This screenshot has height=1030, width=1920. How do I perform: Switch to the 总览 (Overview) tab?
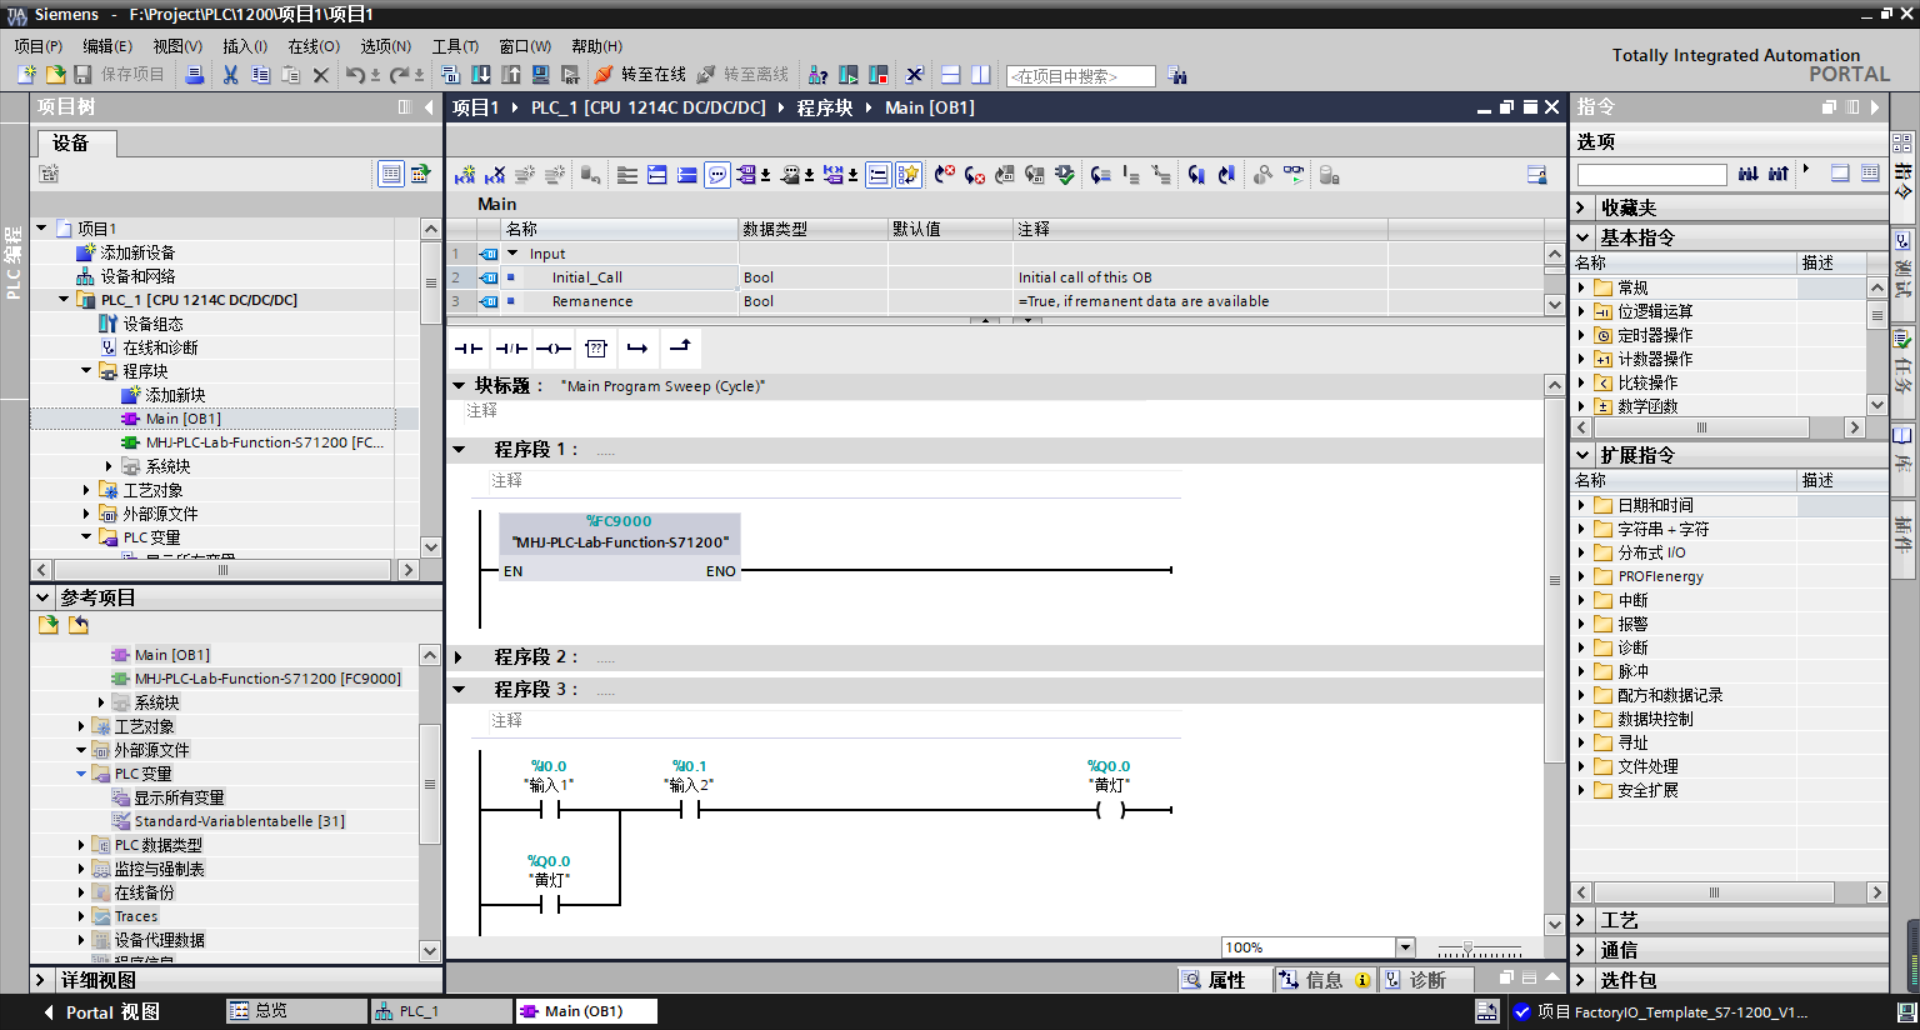coord(295,1011)
